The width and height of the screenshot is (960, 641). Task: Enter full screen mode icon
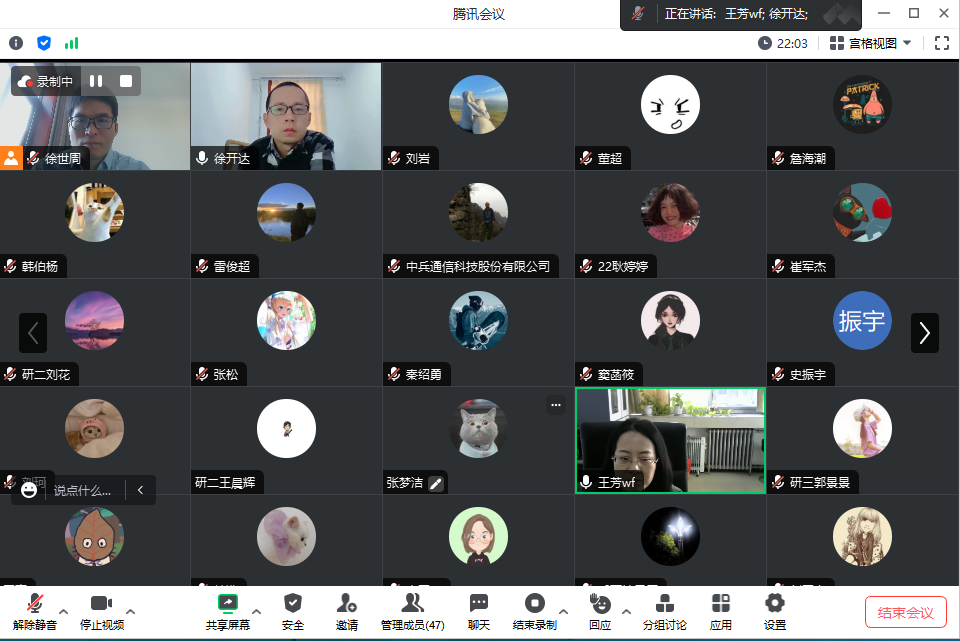[x=941, y=43]
